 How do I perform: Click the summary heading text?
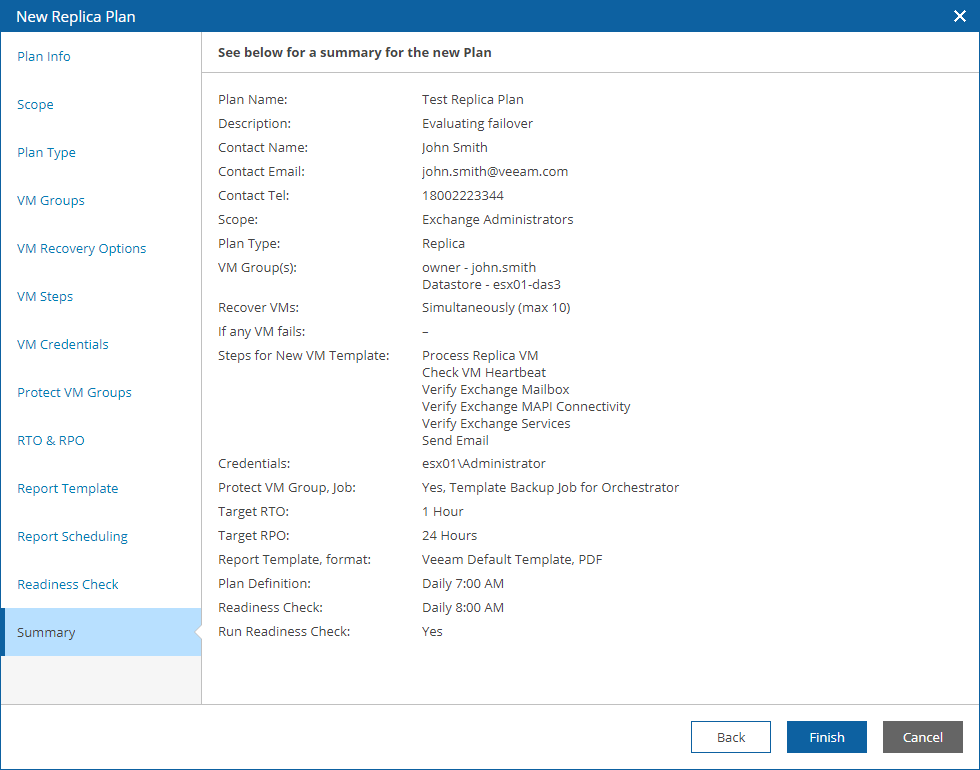(x=354, y=52)
